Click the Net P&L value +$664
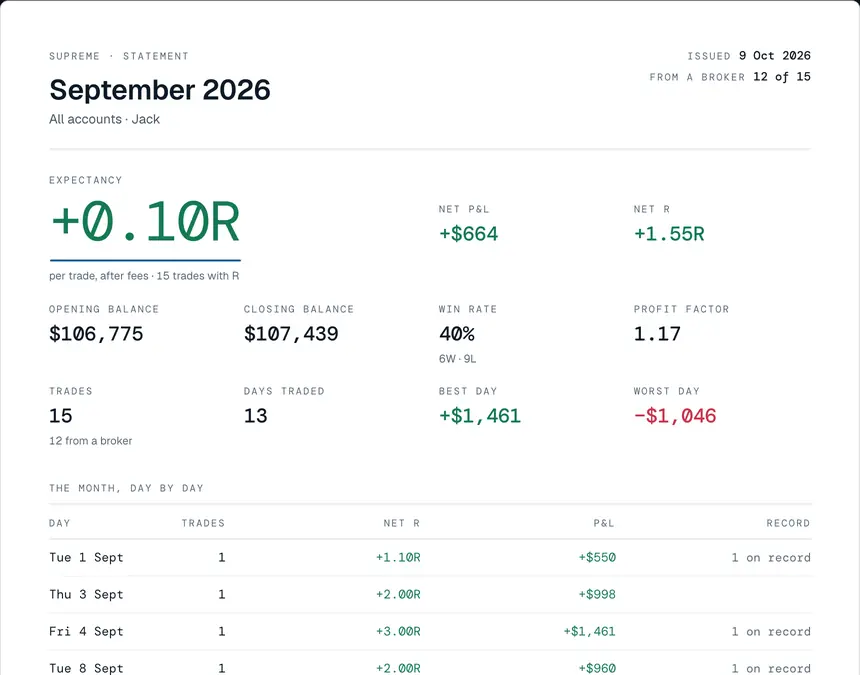This screenshot has height=675, width=860. pyautogui.click(x=468, y=234)
